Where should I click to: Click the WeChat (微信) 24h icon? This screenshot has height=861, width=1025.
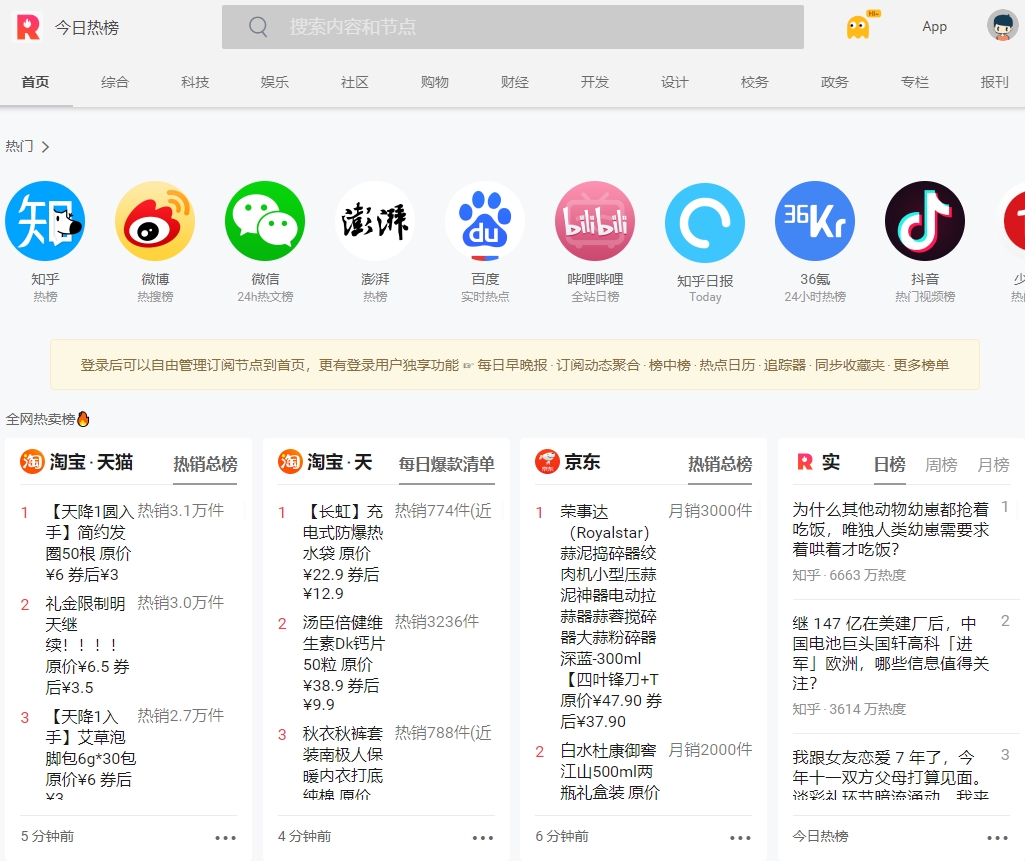pyautogui.click(x=265, y=221)
